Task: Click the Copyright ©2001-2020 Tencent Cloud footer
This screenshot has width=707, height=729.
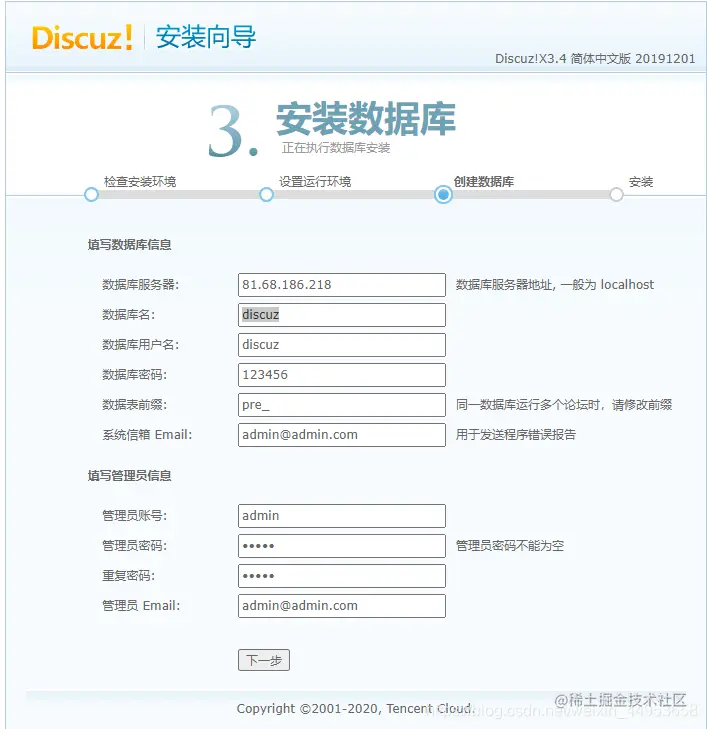Action: pyautogui.click(x=356, y=709)
